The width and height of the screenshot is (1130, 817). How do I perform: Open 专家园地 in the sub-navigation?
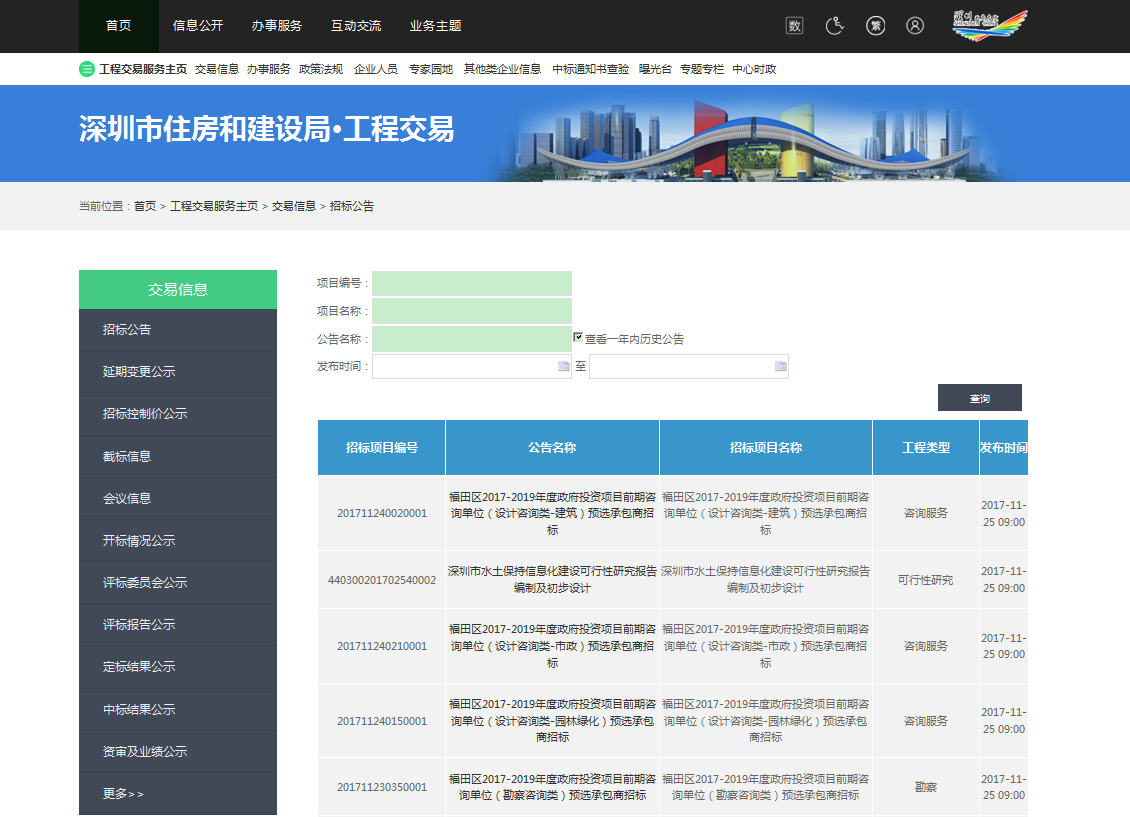click(x=431, y=69)
